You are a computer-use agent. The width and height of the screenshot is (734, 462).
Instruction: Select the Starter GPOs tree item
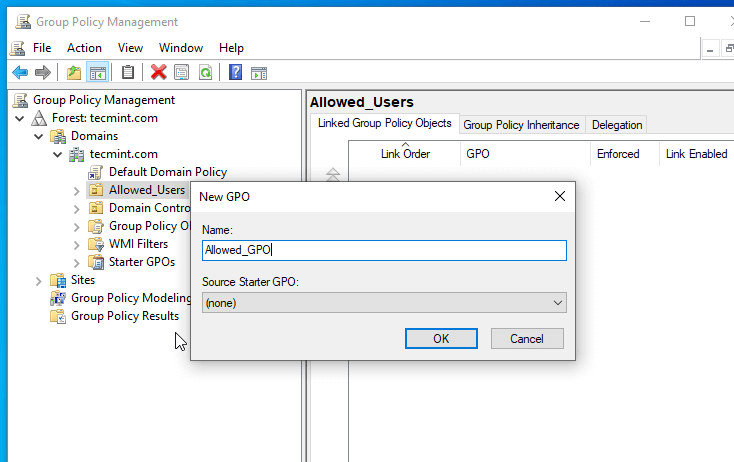(142, 262)
